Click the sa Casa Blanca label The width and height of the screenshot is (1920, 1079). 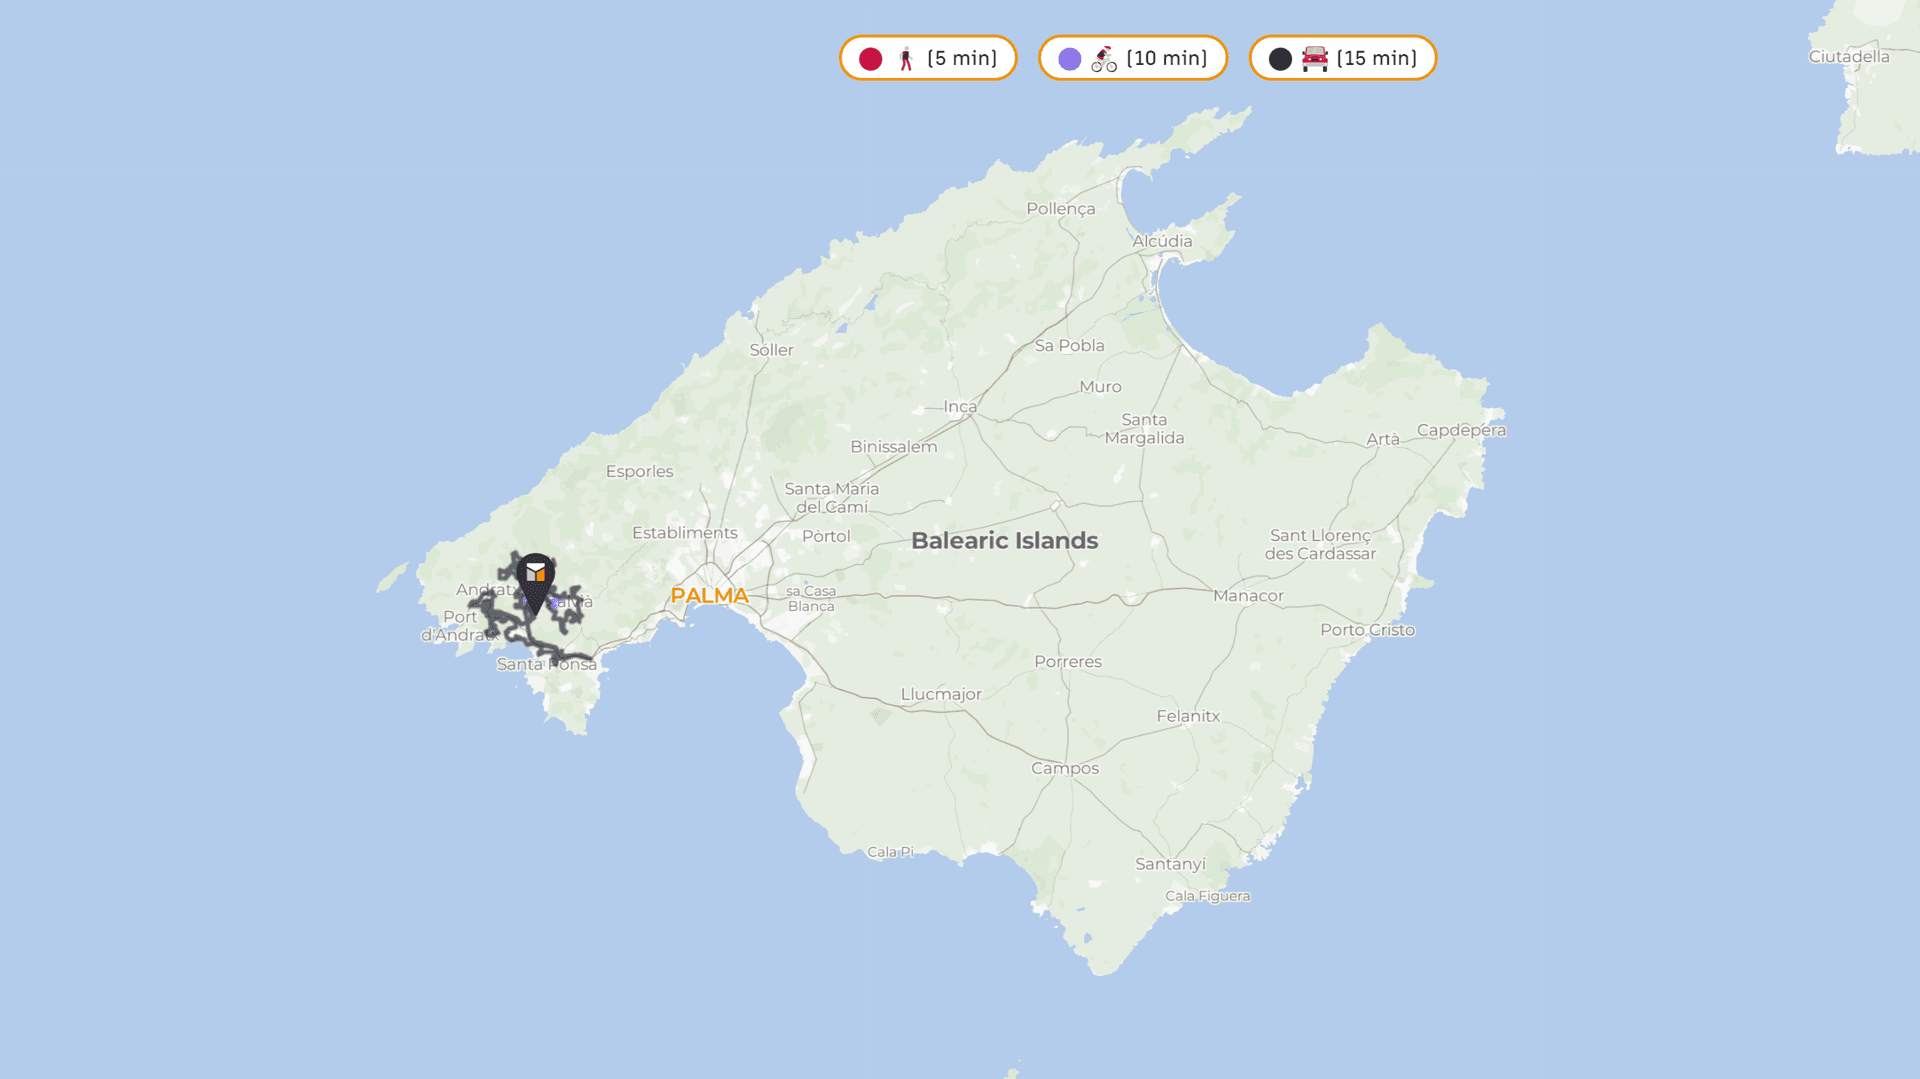click(x=811, y=599)
